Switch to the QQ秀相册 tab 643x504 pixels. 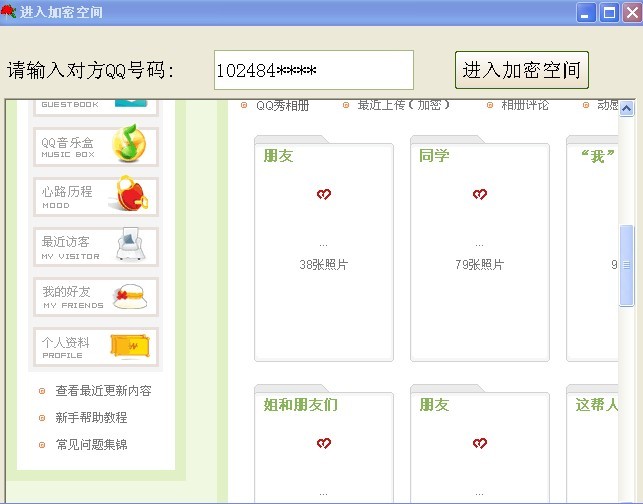click(282, 105)
